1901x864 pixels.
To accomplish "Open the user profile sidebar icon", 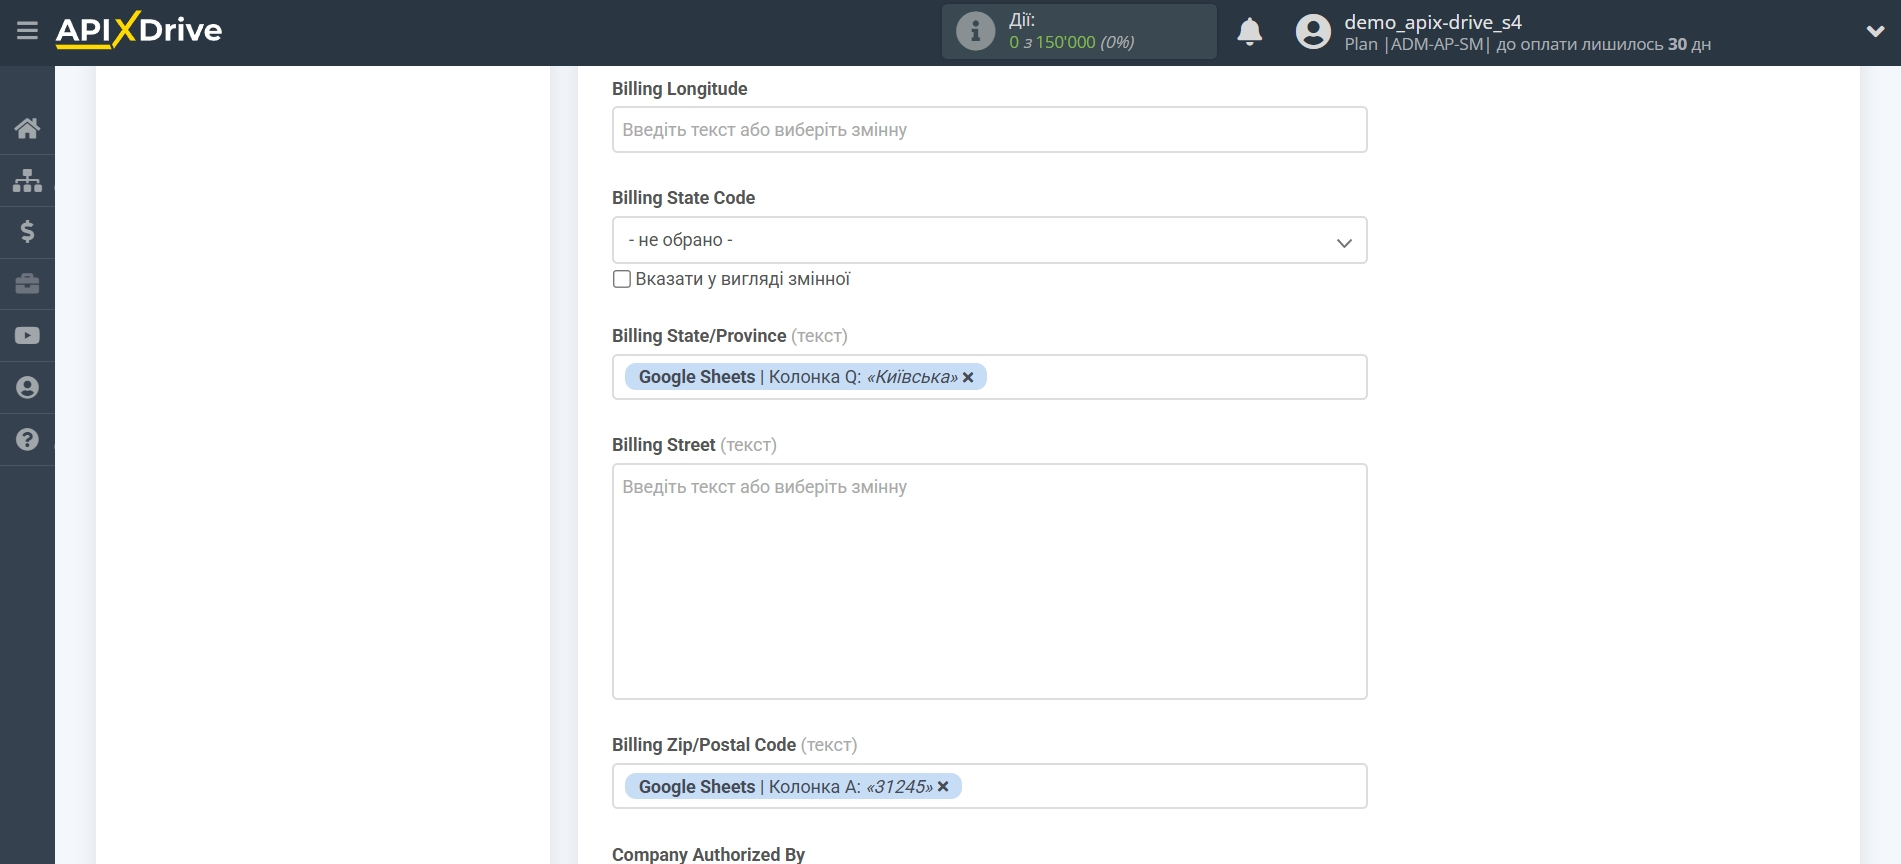I will tap(27, 388).
